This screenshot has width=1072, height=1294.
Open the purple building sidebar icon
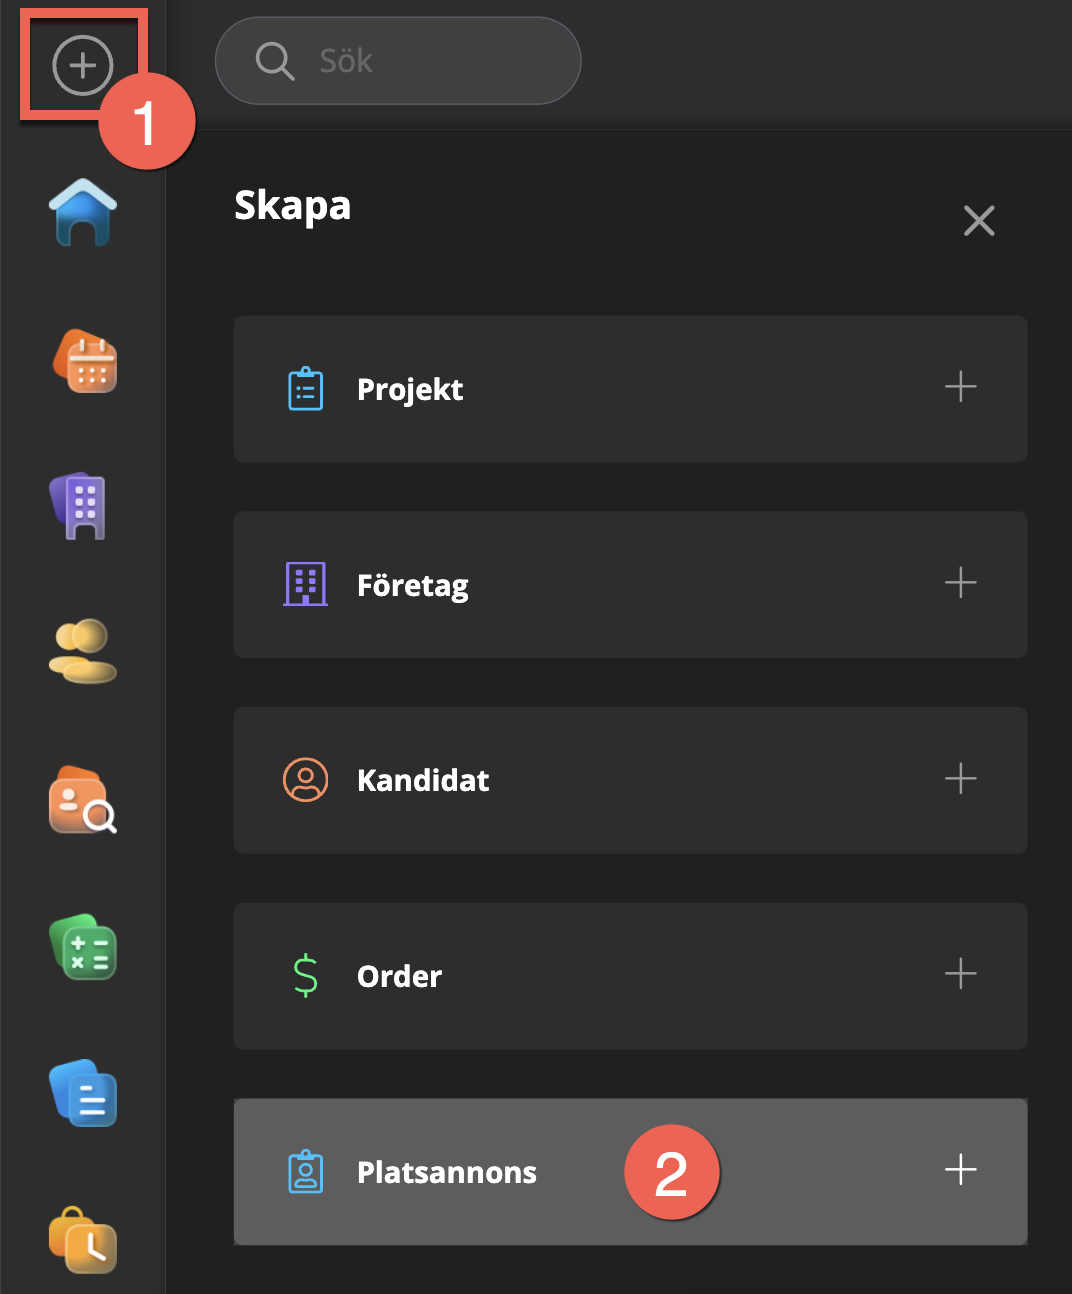[x=80, y=506]
